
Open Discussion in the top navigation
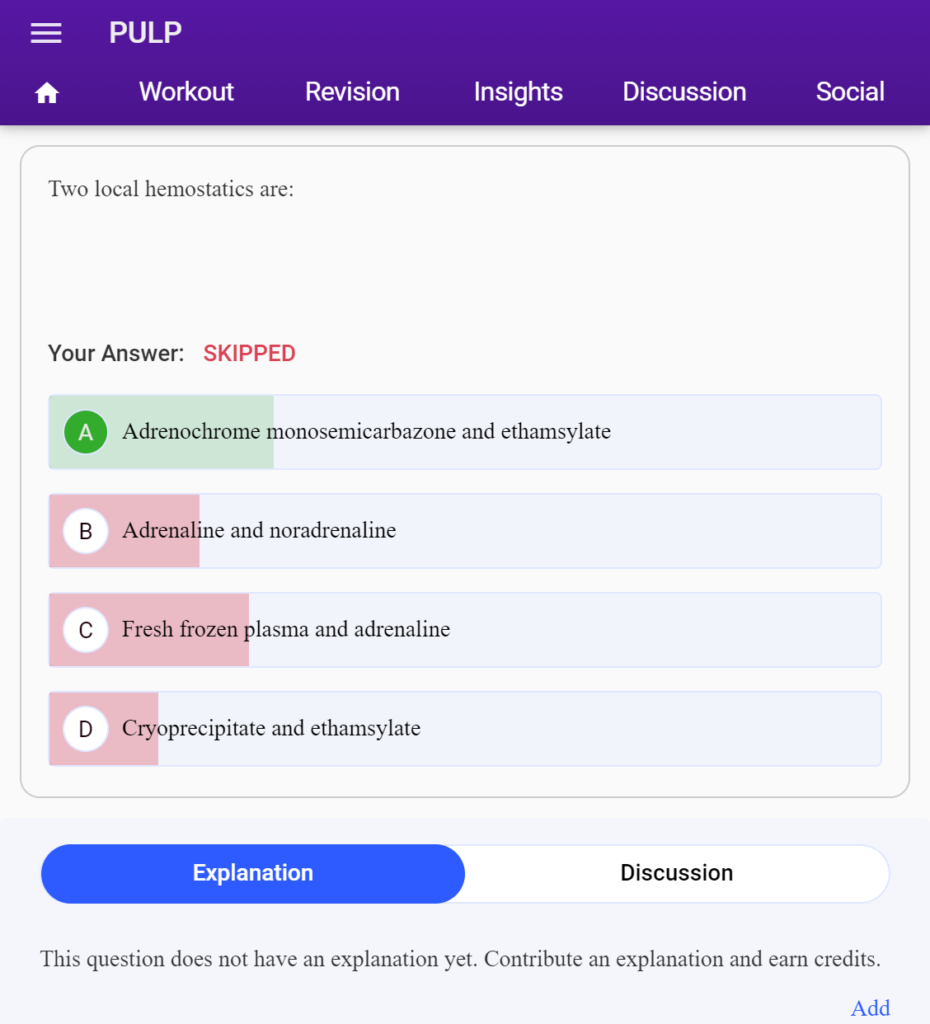(x=684, y=92)
